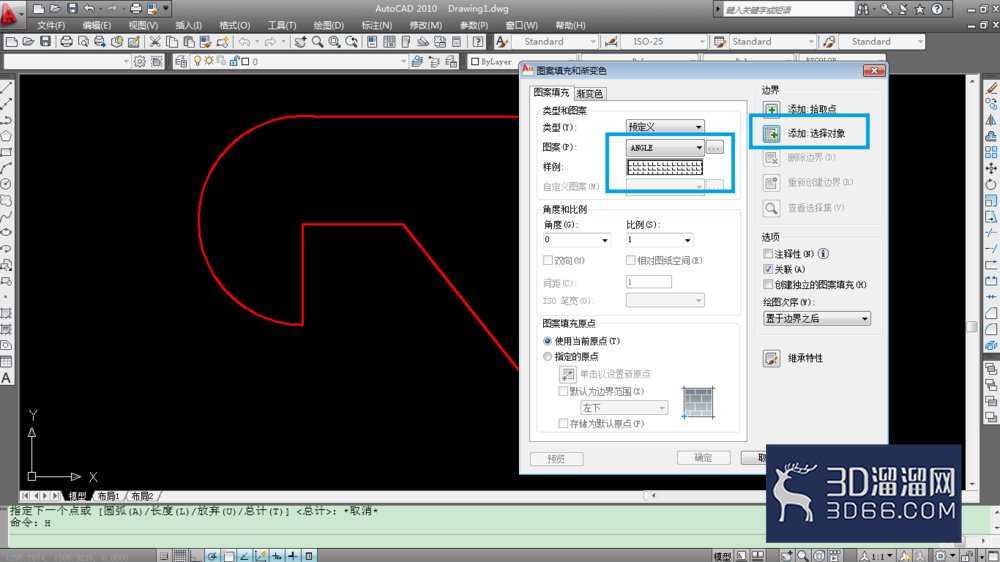Viewport: 1000px width, 562px height.
Task: Enable the Annotative (注释性) checkbox
Action: click(x=768, y=254)
